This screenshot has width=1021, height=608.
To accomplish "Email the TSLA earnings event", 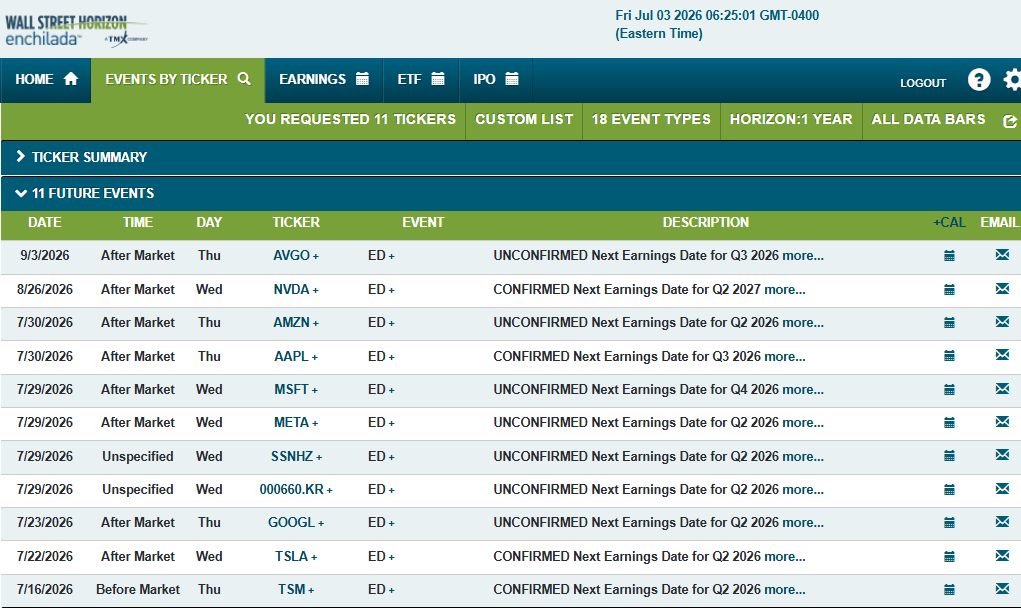I will click(1002, 555).
